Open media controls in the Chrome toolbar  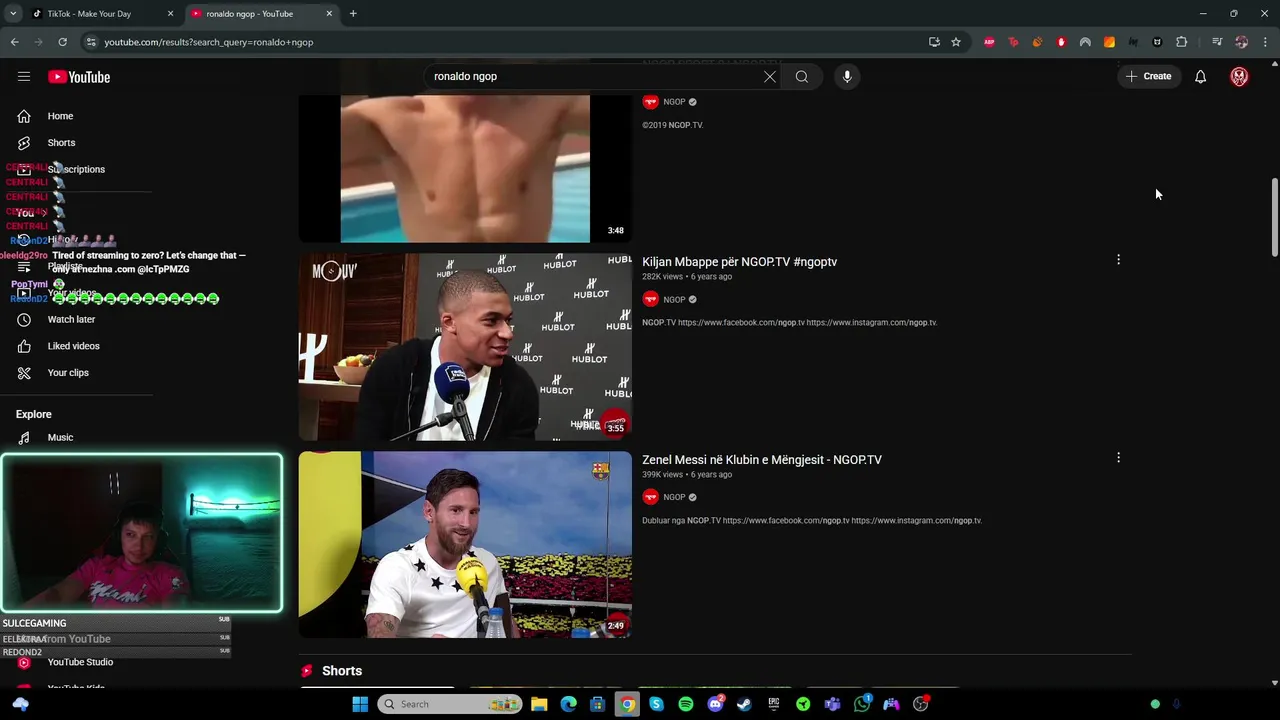pyautogui.click(x=1217, y=42)
